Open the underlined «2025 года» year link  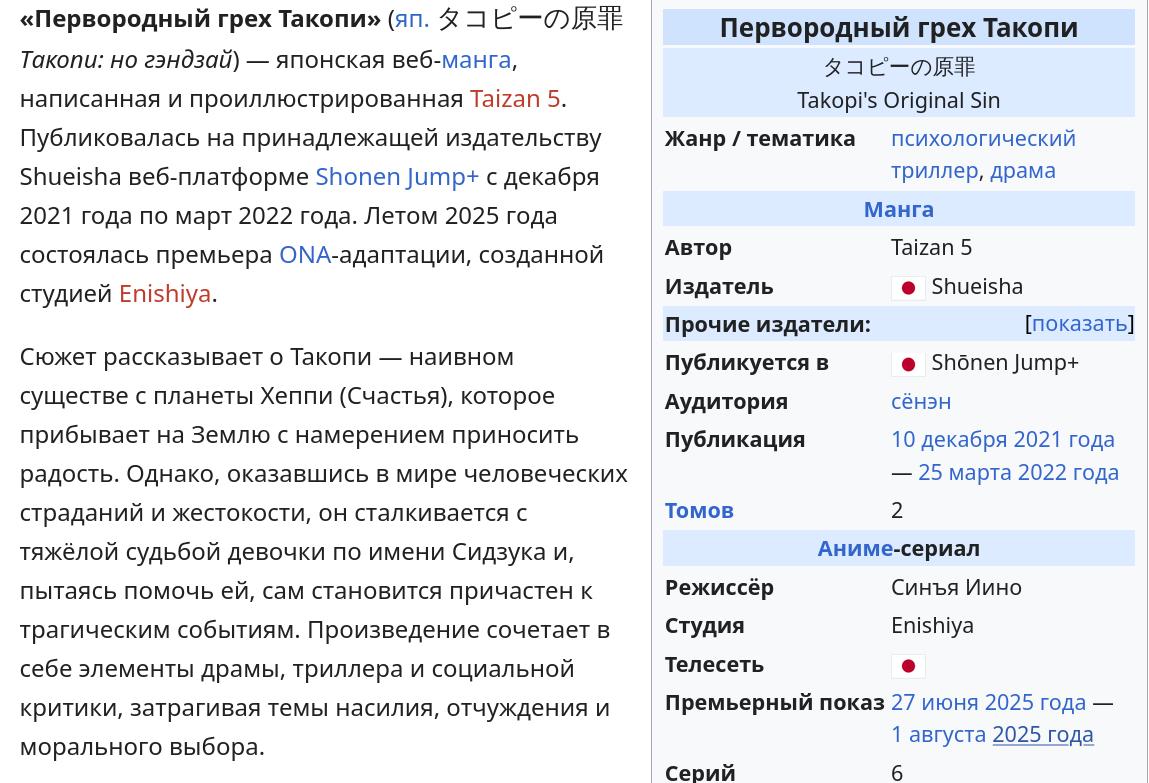[x=1043, y=735]
